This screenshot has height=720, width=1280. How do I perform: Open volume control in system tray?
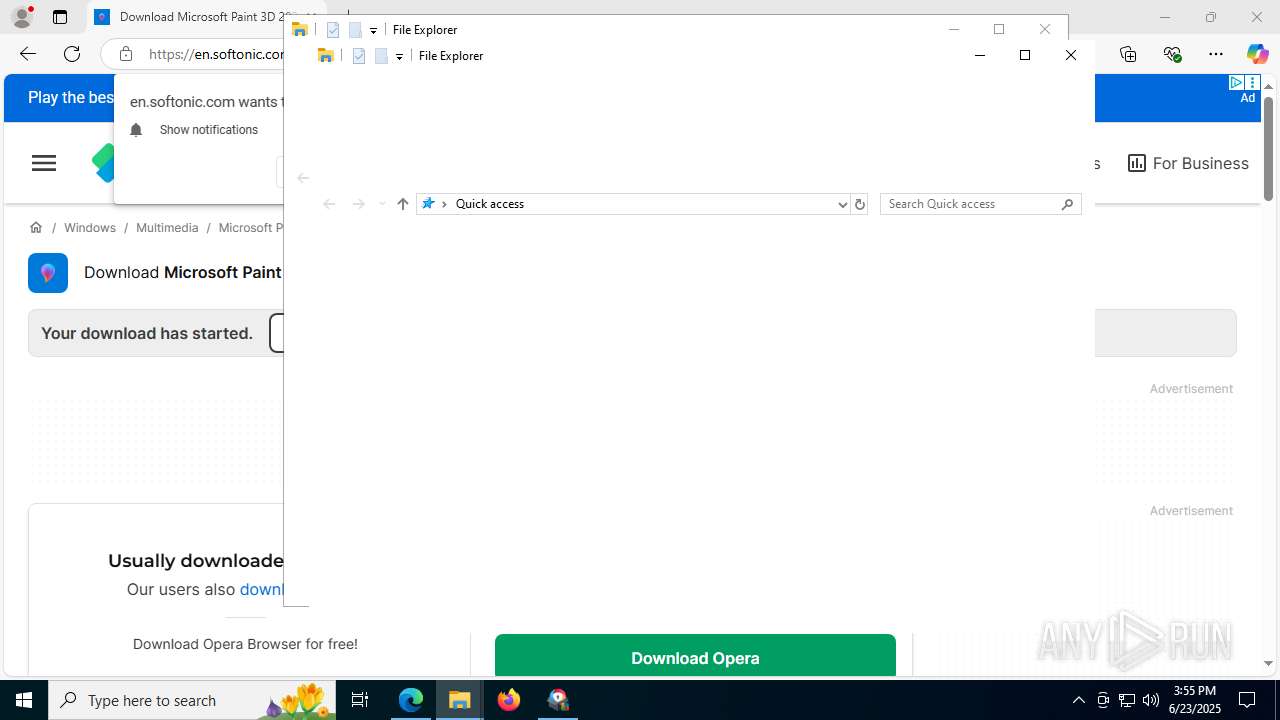1151,700
